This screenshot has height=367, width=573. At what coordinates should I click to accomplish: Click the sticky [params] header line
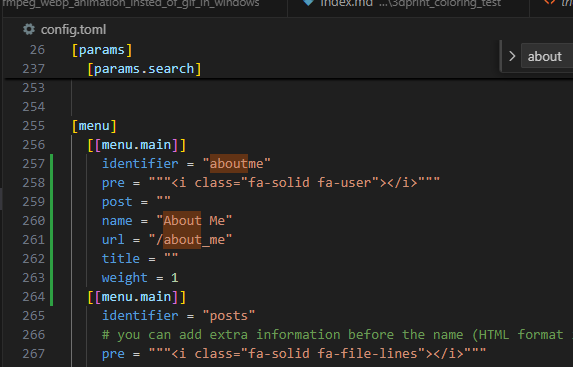[102, 50]
